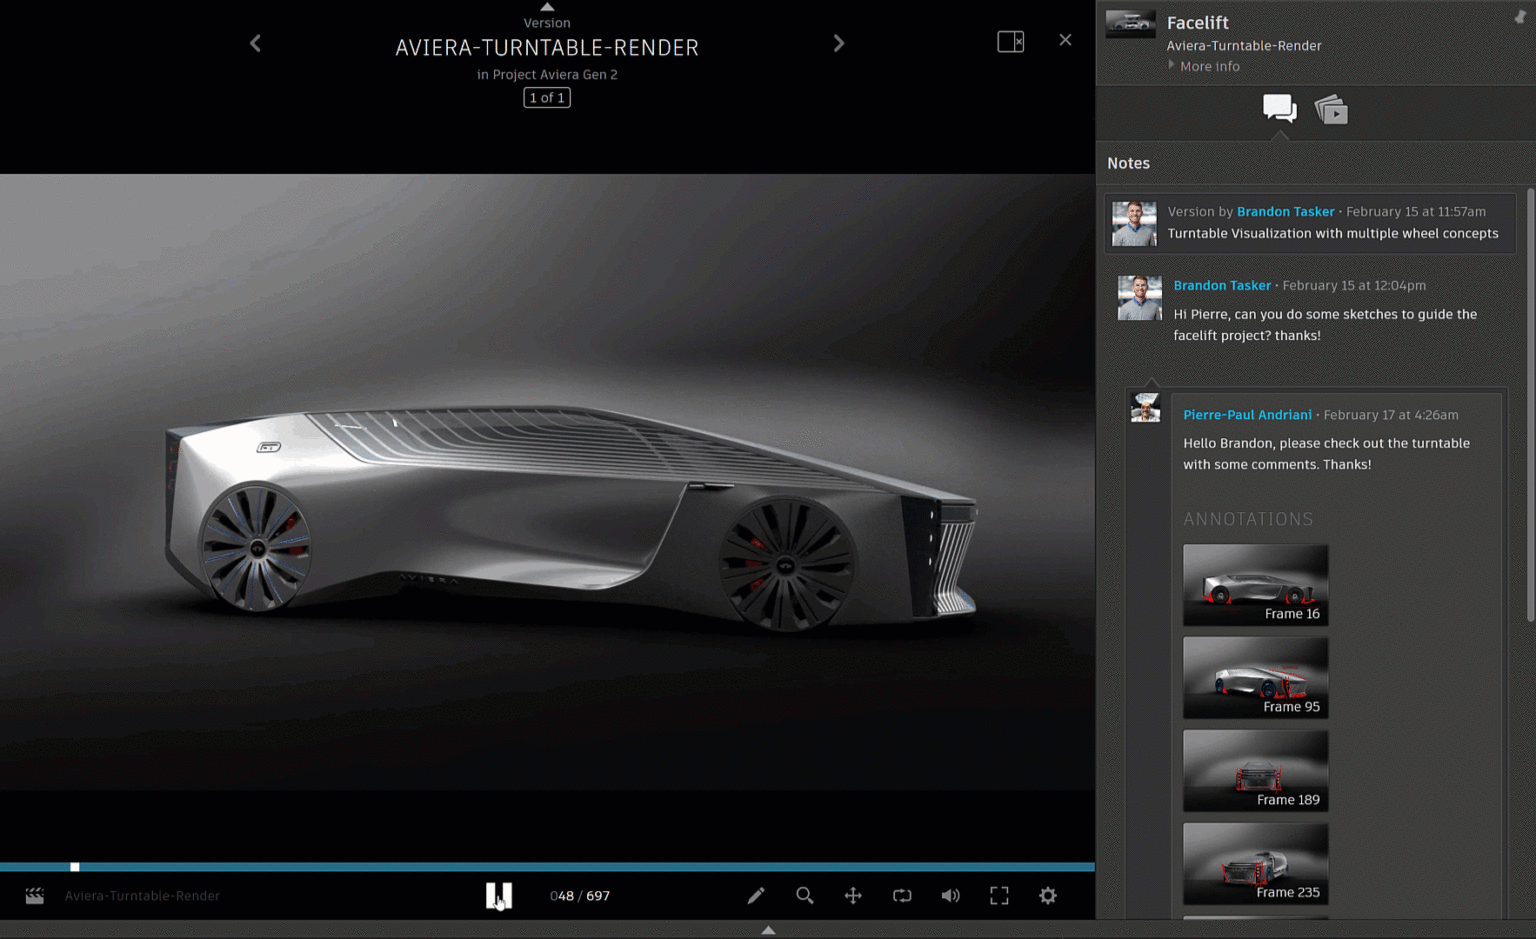Toggle the side panel layout

coord(1010,41)
